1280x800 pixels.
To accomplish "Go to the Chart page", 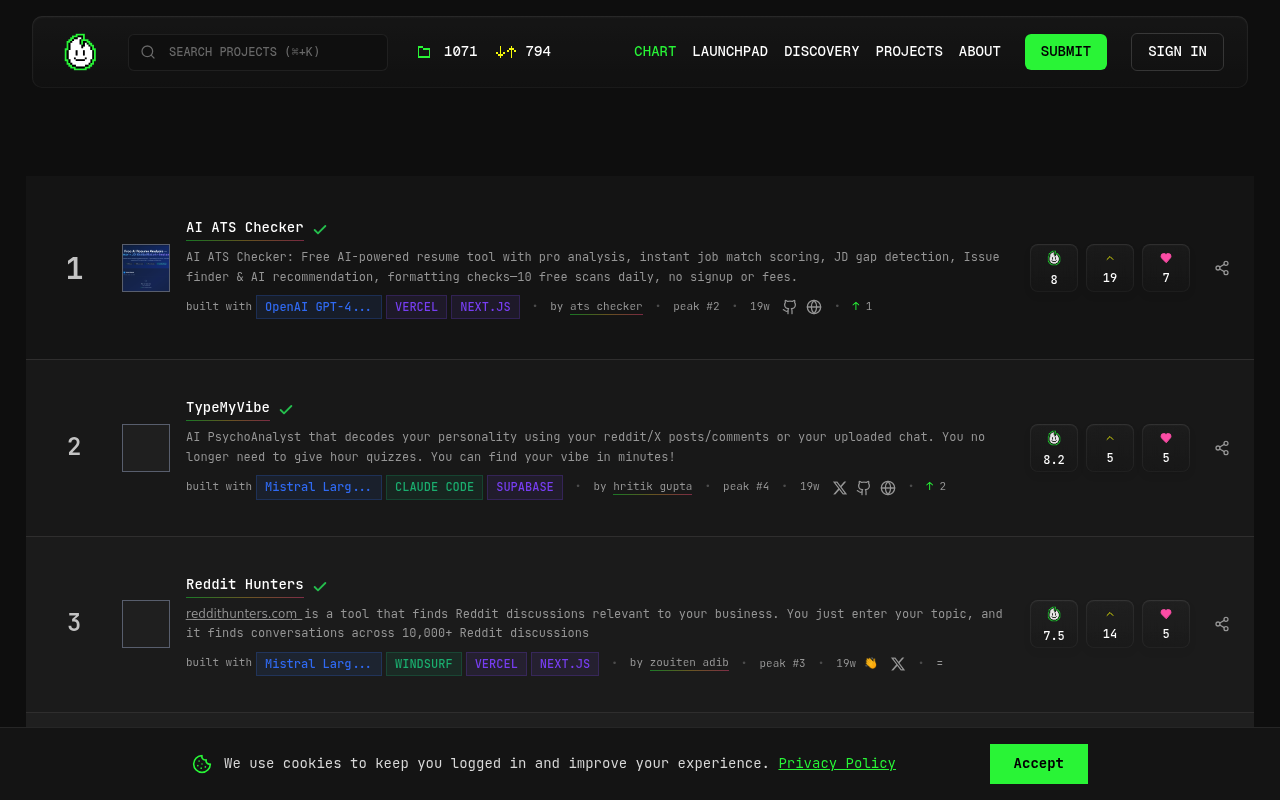I will (655, 52).
